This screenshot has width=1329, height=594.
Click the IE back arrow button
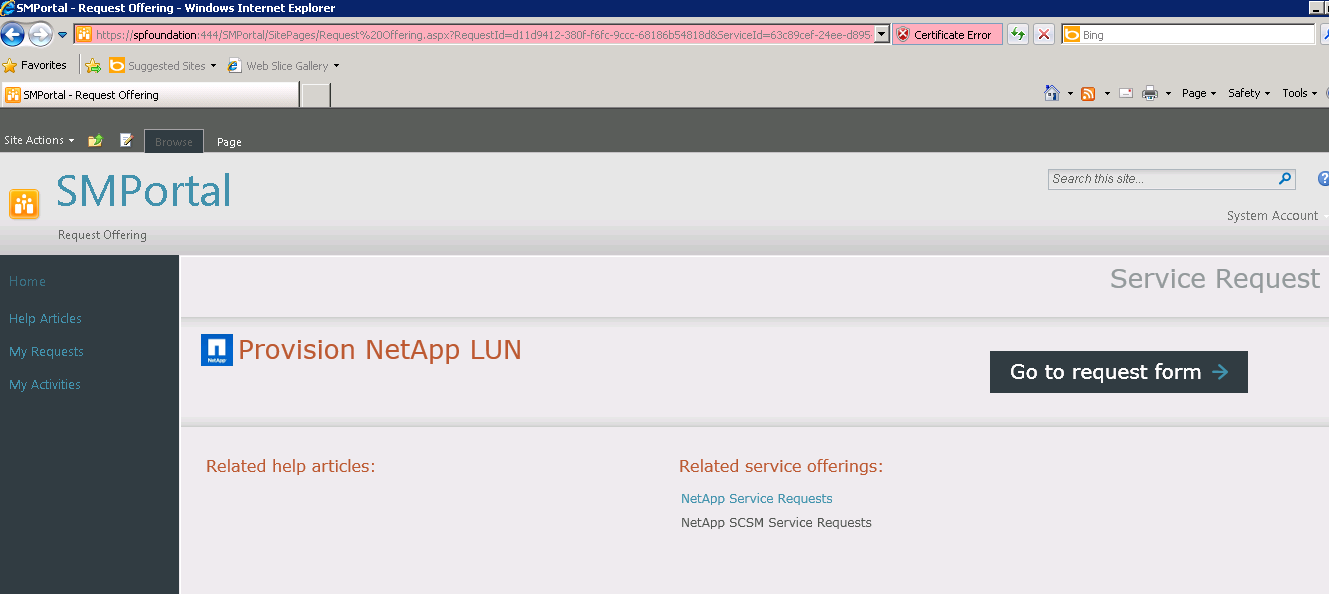pyautogui.click(x=13, y=35)
